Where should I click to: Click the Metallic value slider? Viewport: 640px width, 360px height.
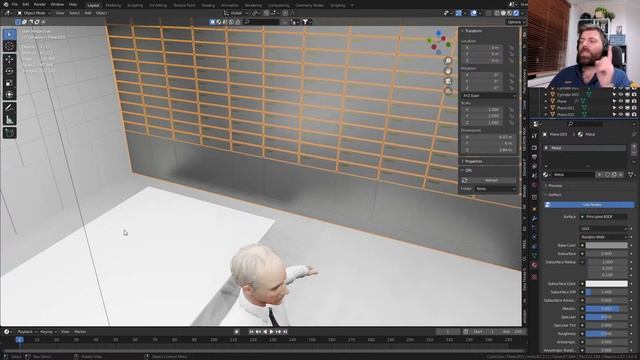[607, 309]
